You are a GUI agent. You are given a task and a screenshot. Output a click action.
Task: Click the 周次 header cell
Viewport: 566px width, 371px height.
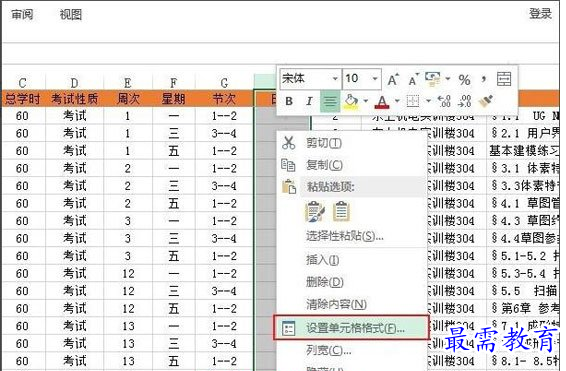128,99
